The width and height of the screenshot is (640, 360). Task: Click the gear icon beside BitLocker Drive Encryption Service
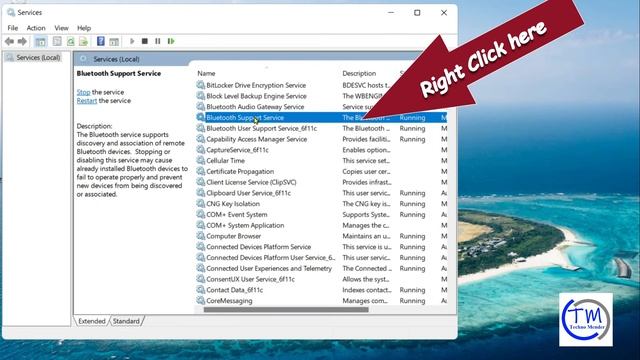(x=200, y=85)
